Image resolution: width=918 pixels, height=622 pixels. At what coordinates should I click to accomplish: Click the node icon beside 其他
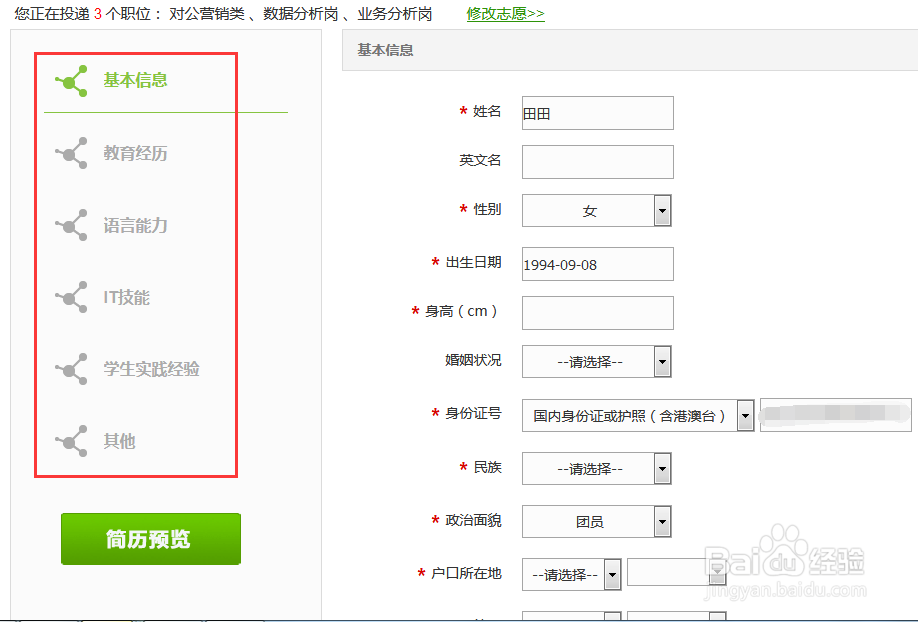pos(71,441)
